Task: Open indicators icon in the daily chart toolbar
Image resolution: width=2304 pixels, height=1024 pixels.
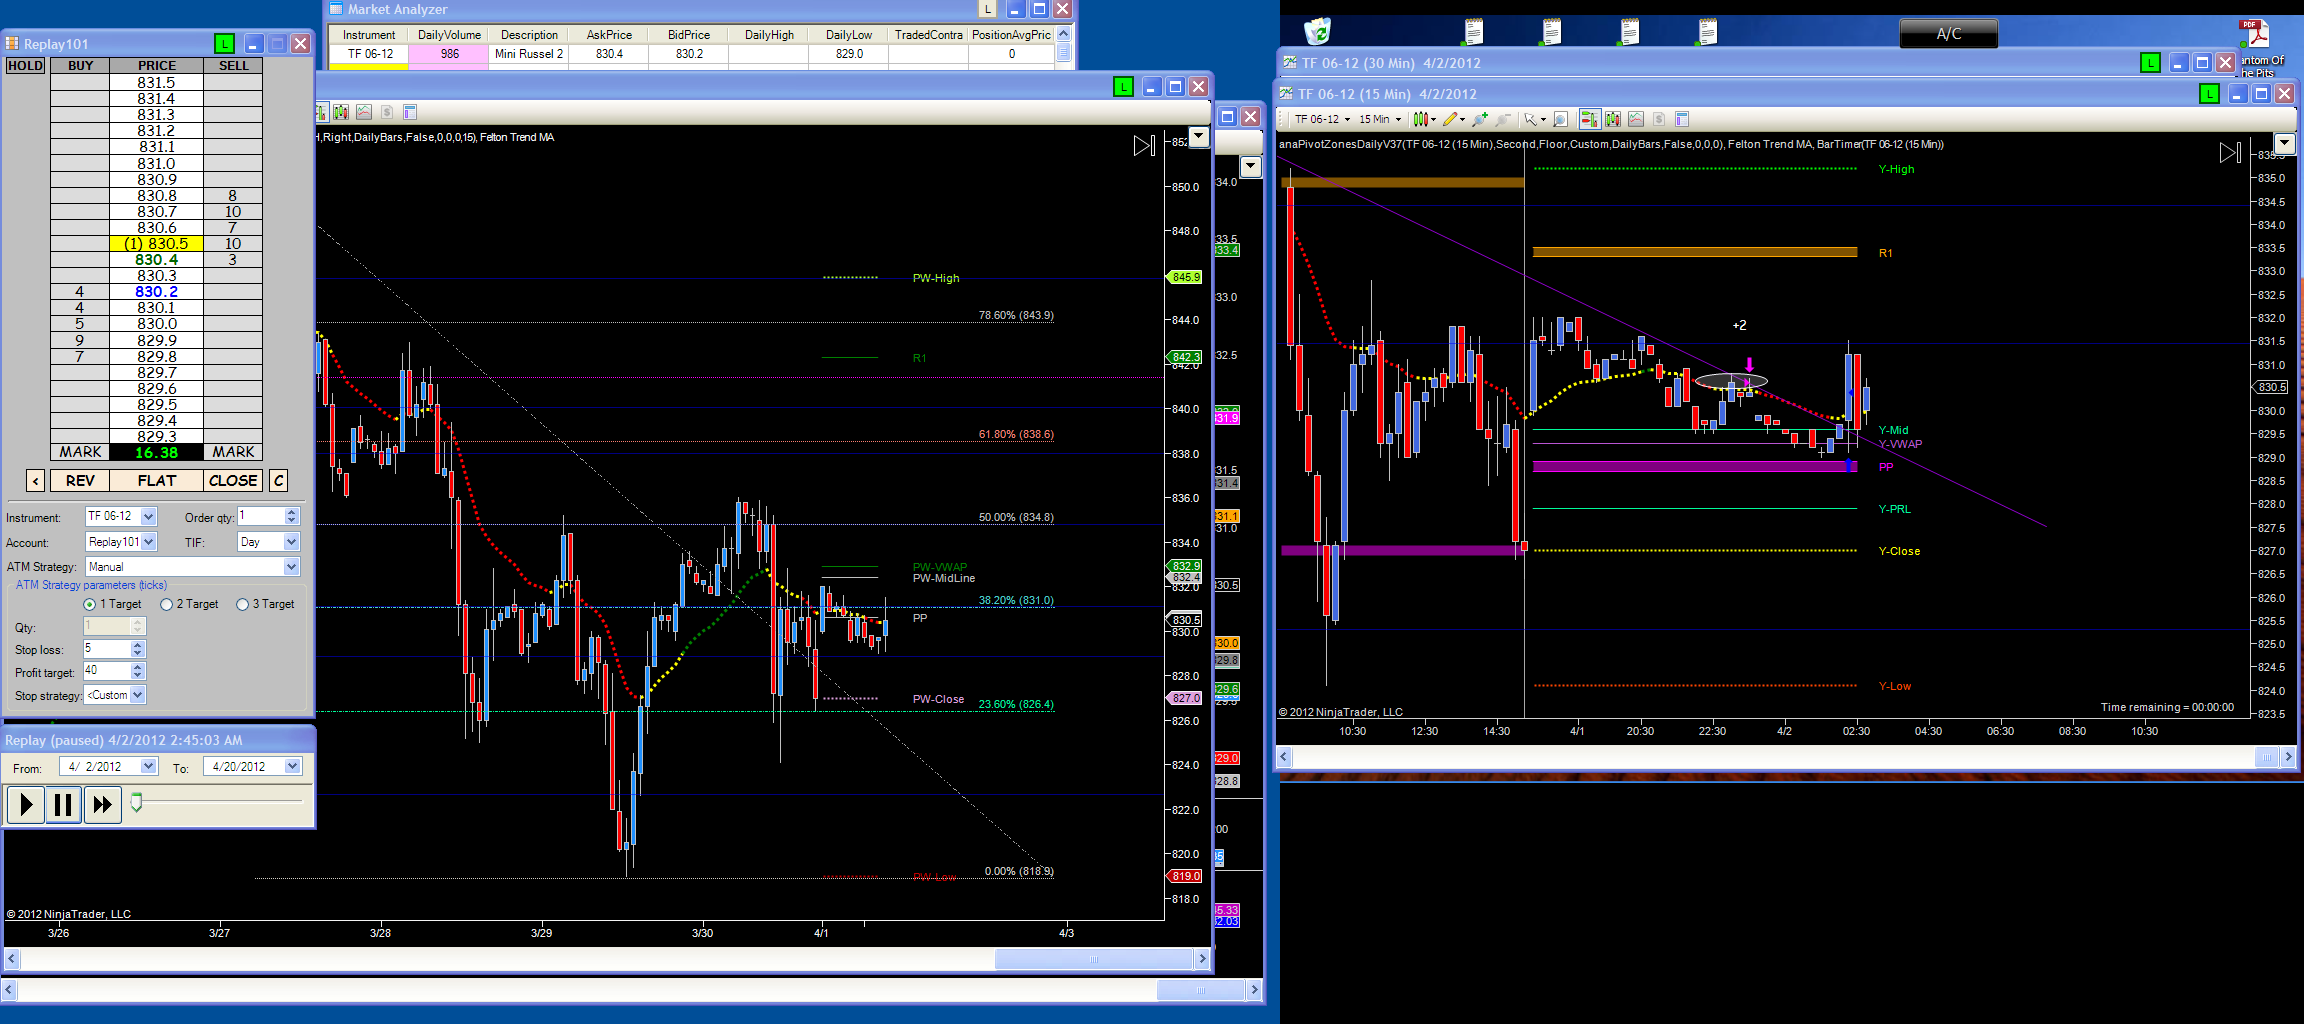Action: pyautogui.click(x=364, y=112)
